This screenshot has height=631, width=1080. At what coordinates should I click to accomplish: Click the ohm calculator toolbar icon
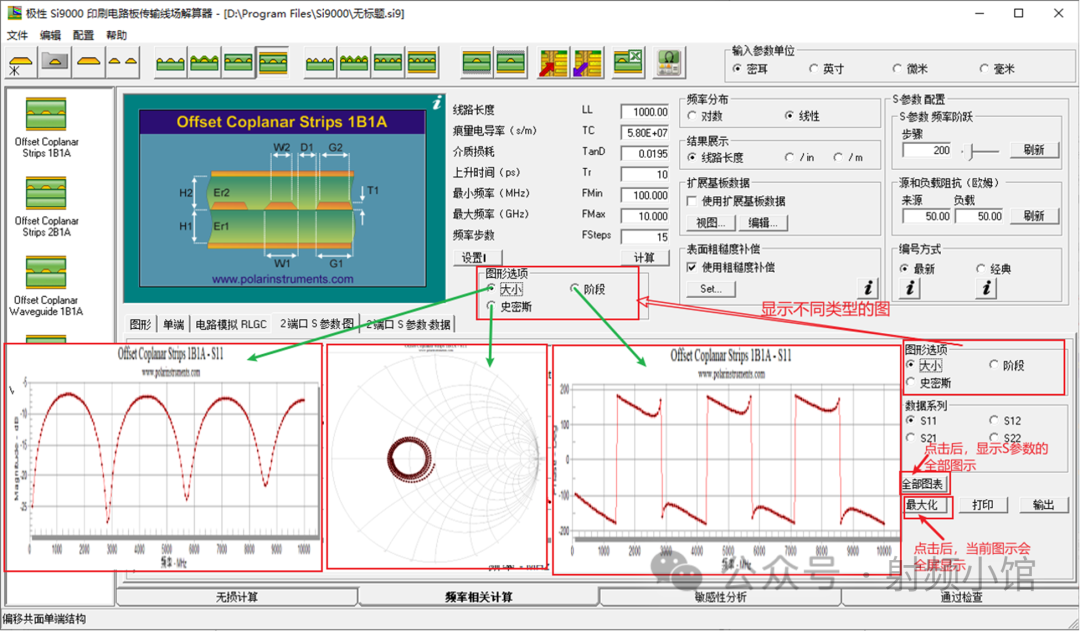[x=668, y=64]
